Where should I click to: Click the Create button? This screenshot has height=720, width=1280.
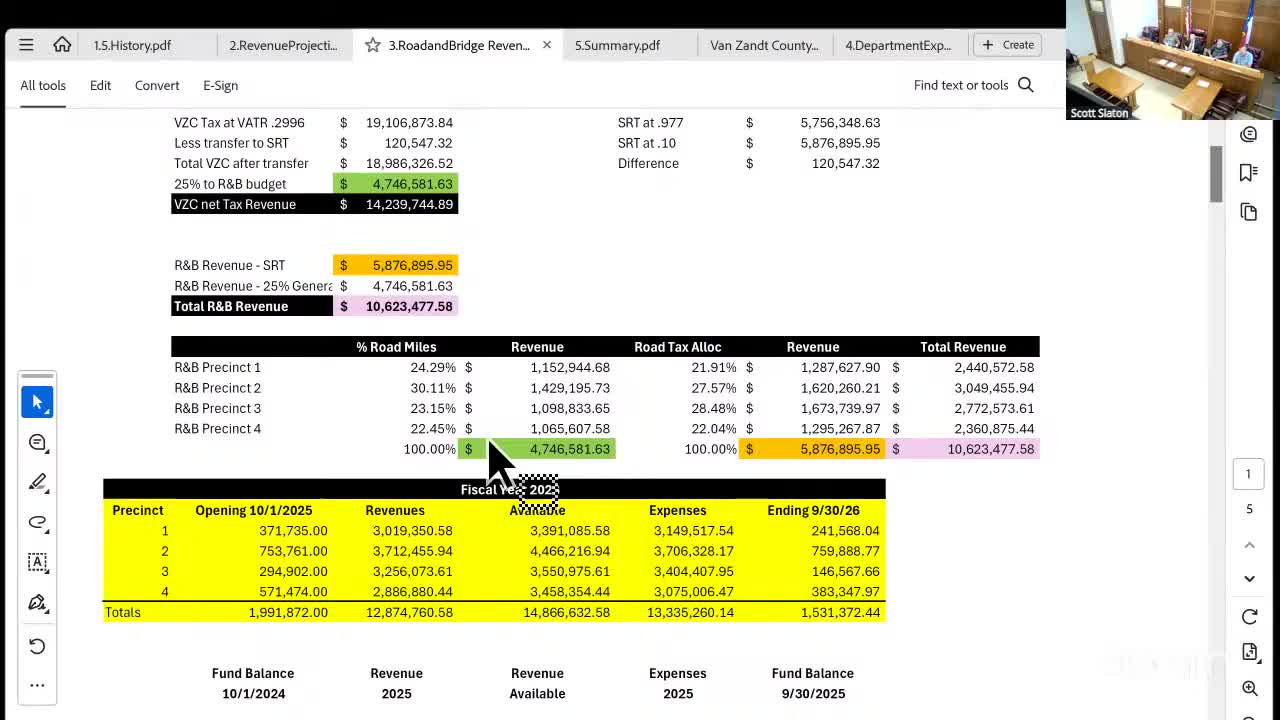[1008, 45]
